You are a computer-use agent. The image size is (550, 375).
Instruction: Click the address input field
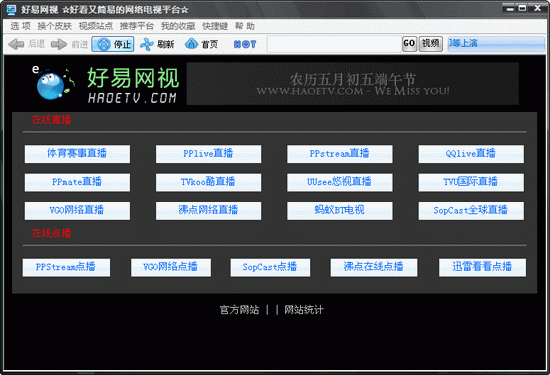(x=334, y=44)
